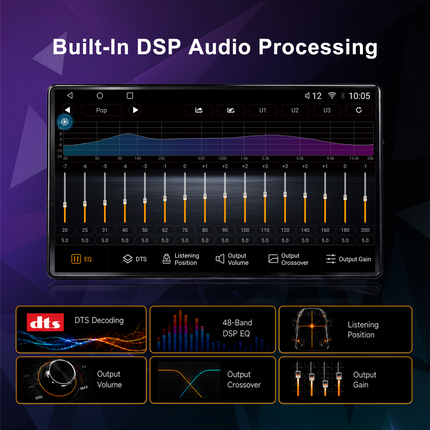Screen dimensions: 430x430
Task: Tap the 10:05 clock in status bar
Action: (x=359, y=96)
